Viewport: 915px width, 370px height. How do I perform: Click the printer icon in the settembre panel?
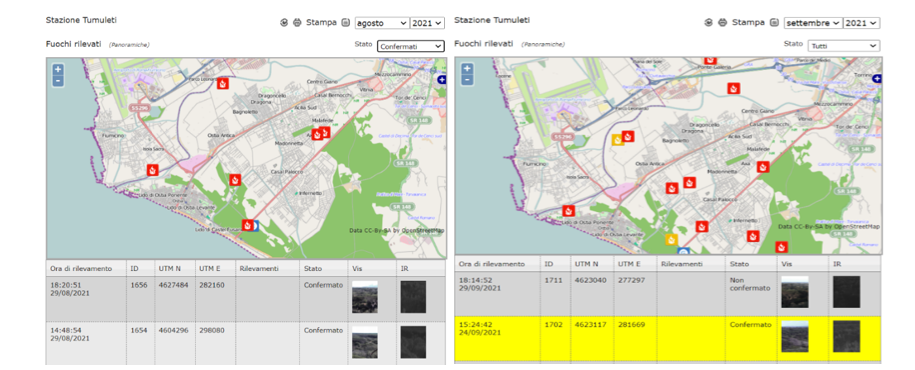[x=722, y=23]
